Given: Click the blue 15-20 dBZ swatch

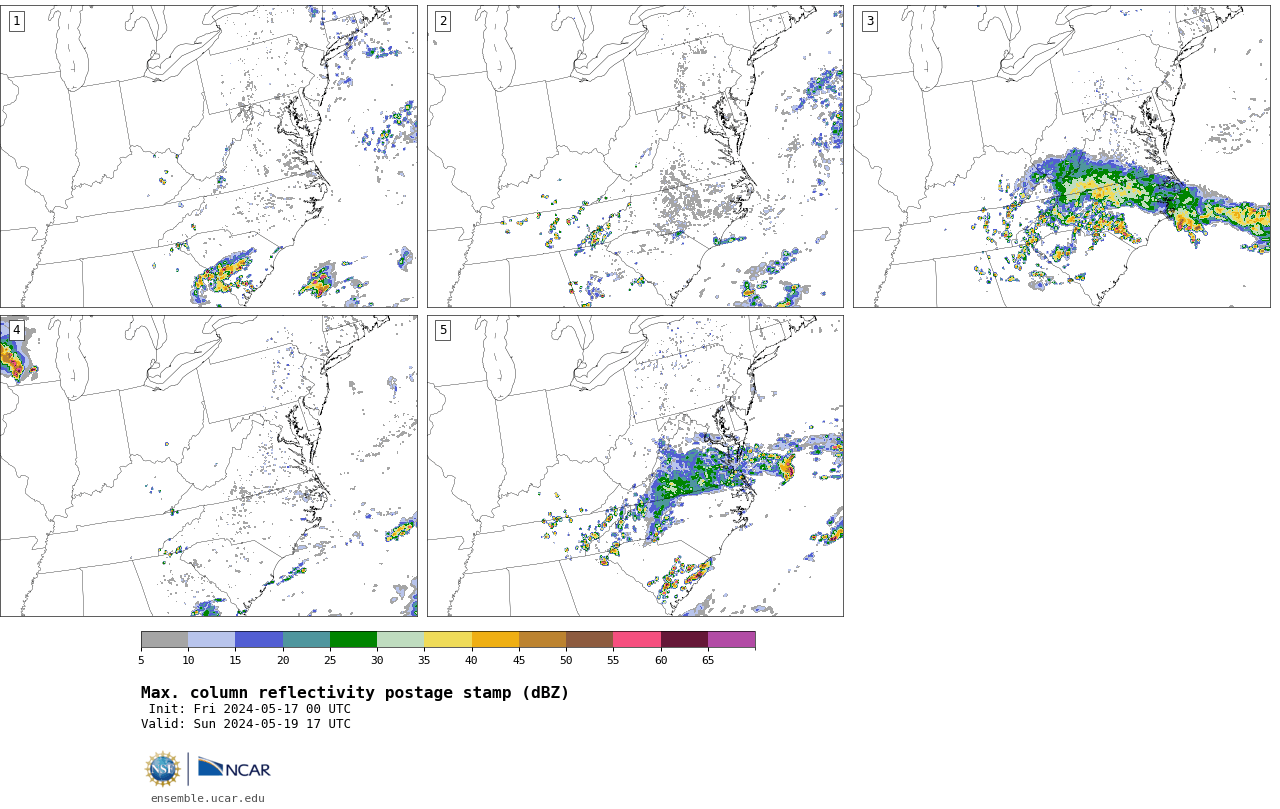Looking at the screenshot, I should click(259, 640).
